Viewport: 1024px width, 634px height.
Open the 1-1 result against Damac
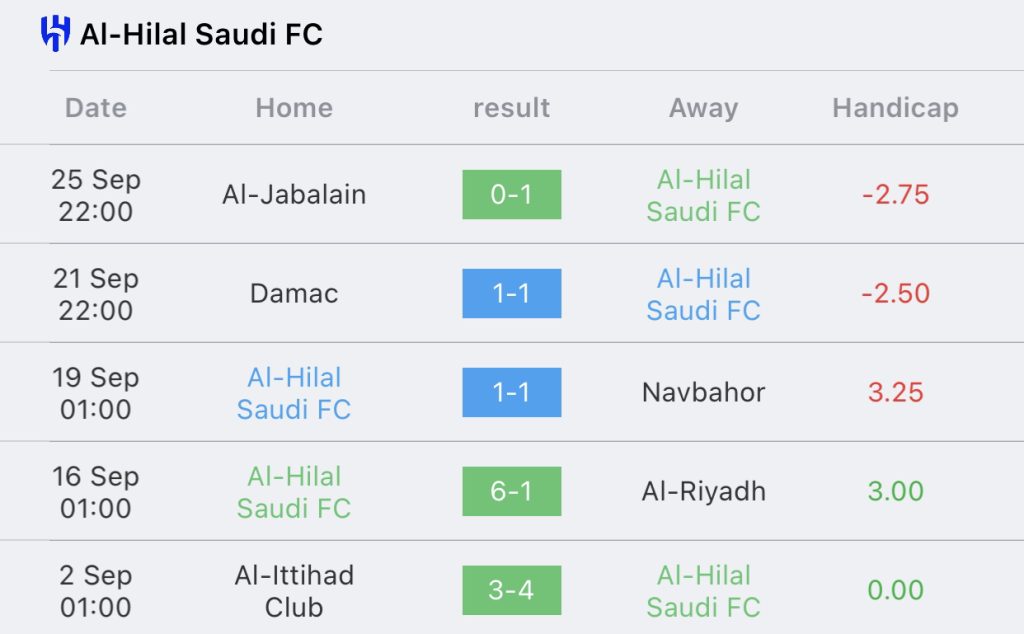511,293
